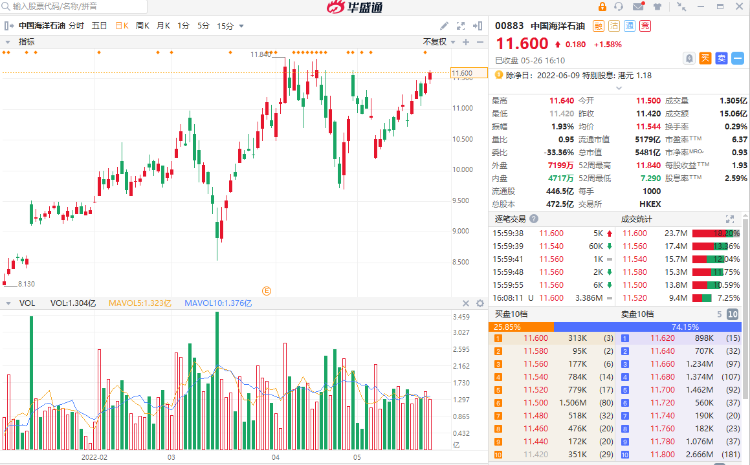Click the MAVOL10 legend value

[218, 303]
